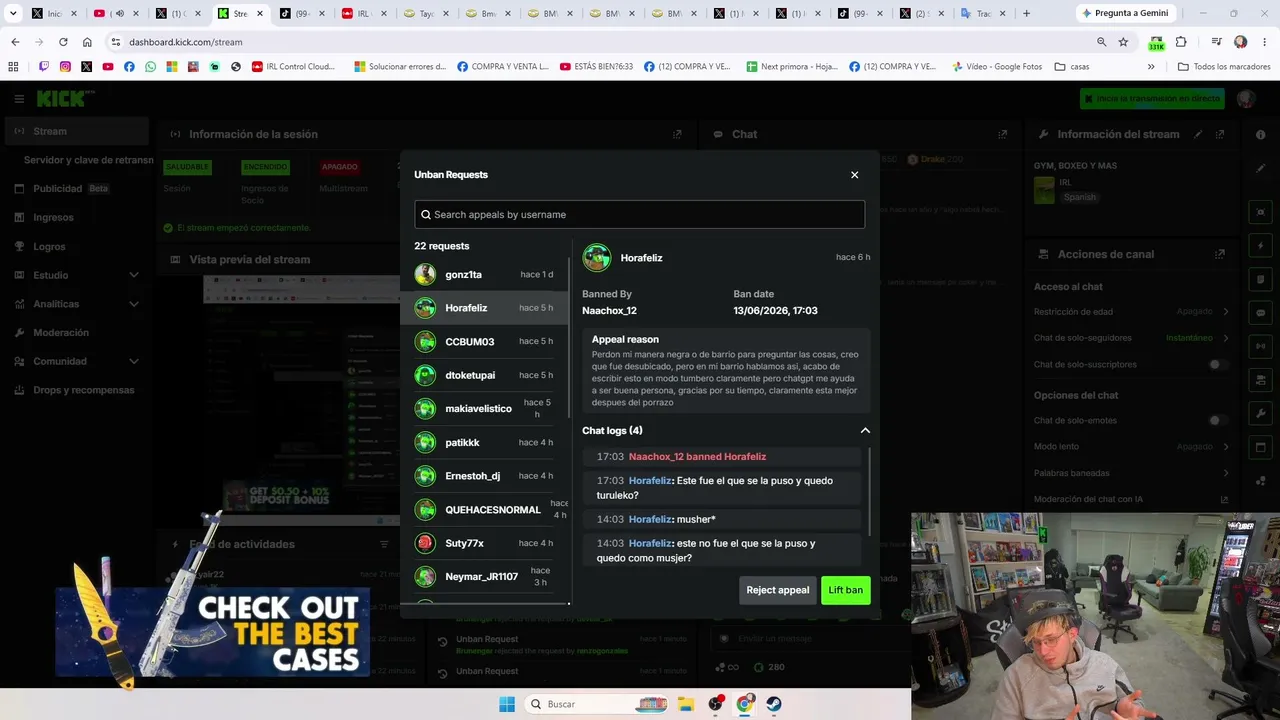
Task: Open the chat bubble icon in the right strip
Action: tap(1260, 313)
